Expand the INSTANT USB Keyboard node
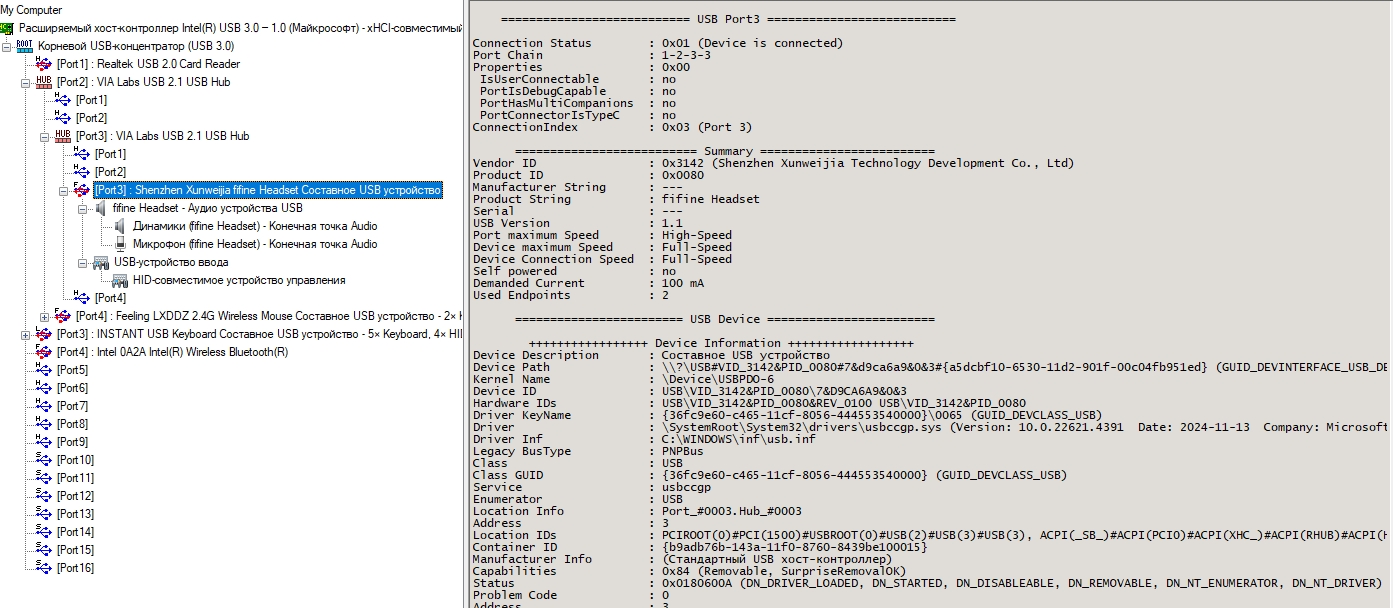The width and height of the screenshot is (1393, 608). [26, 334]
